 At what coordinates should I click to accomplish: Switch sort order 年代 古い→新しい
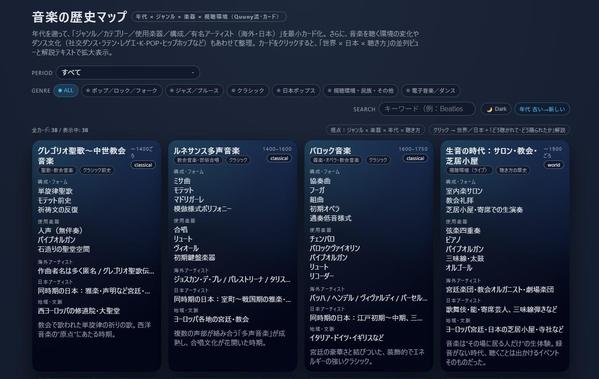[x=542, y=109]
